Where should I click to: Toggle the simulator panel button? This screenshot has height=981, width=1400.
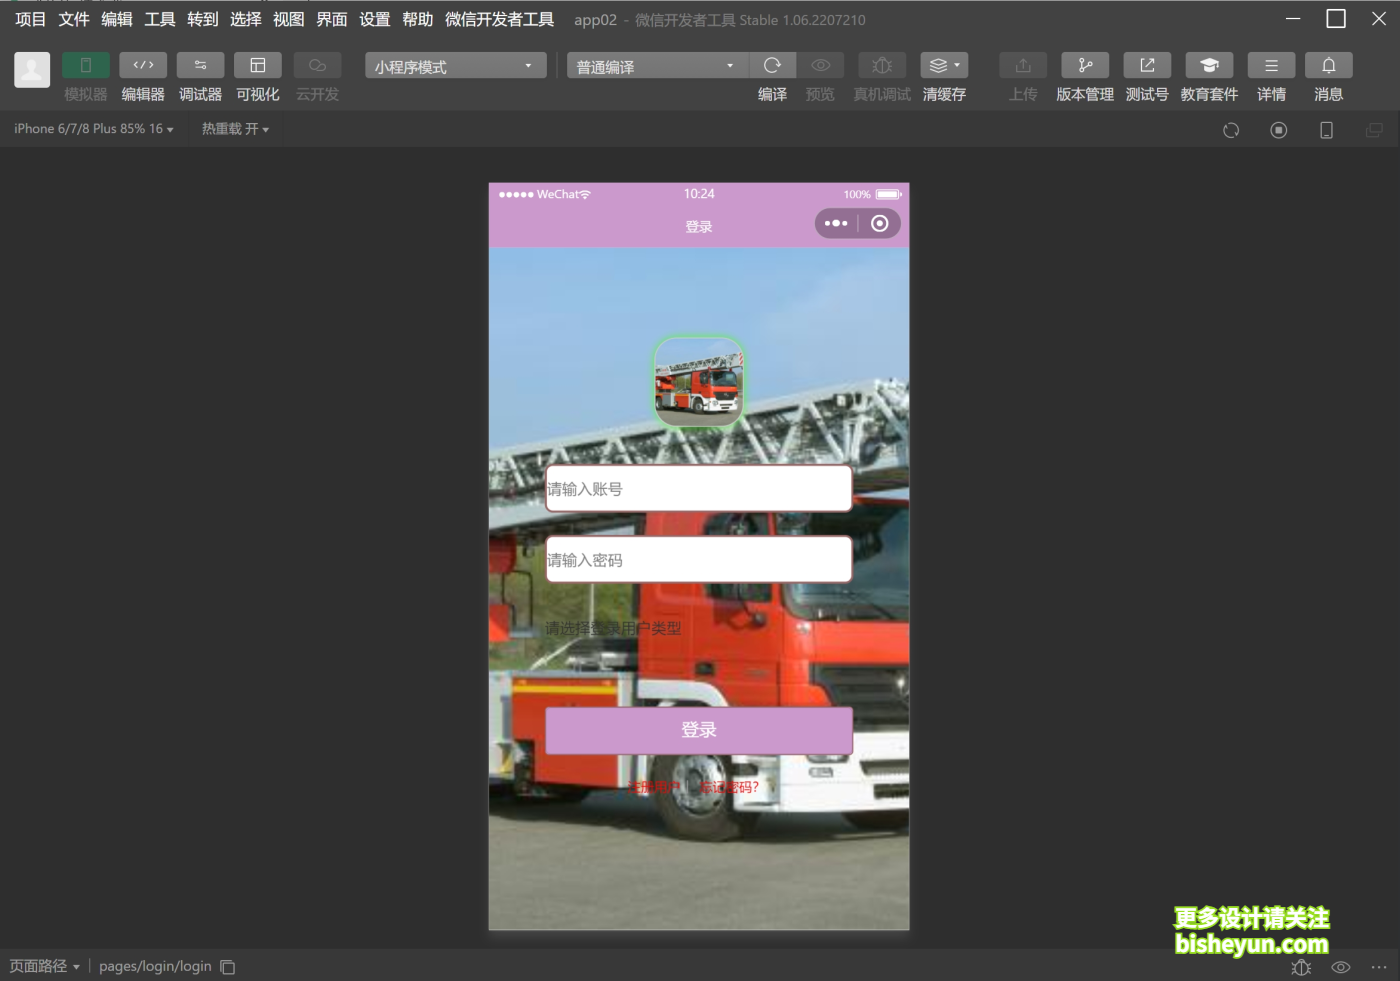pos(86,65)
